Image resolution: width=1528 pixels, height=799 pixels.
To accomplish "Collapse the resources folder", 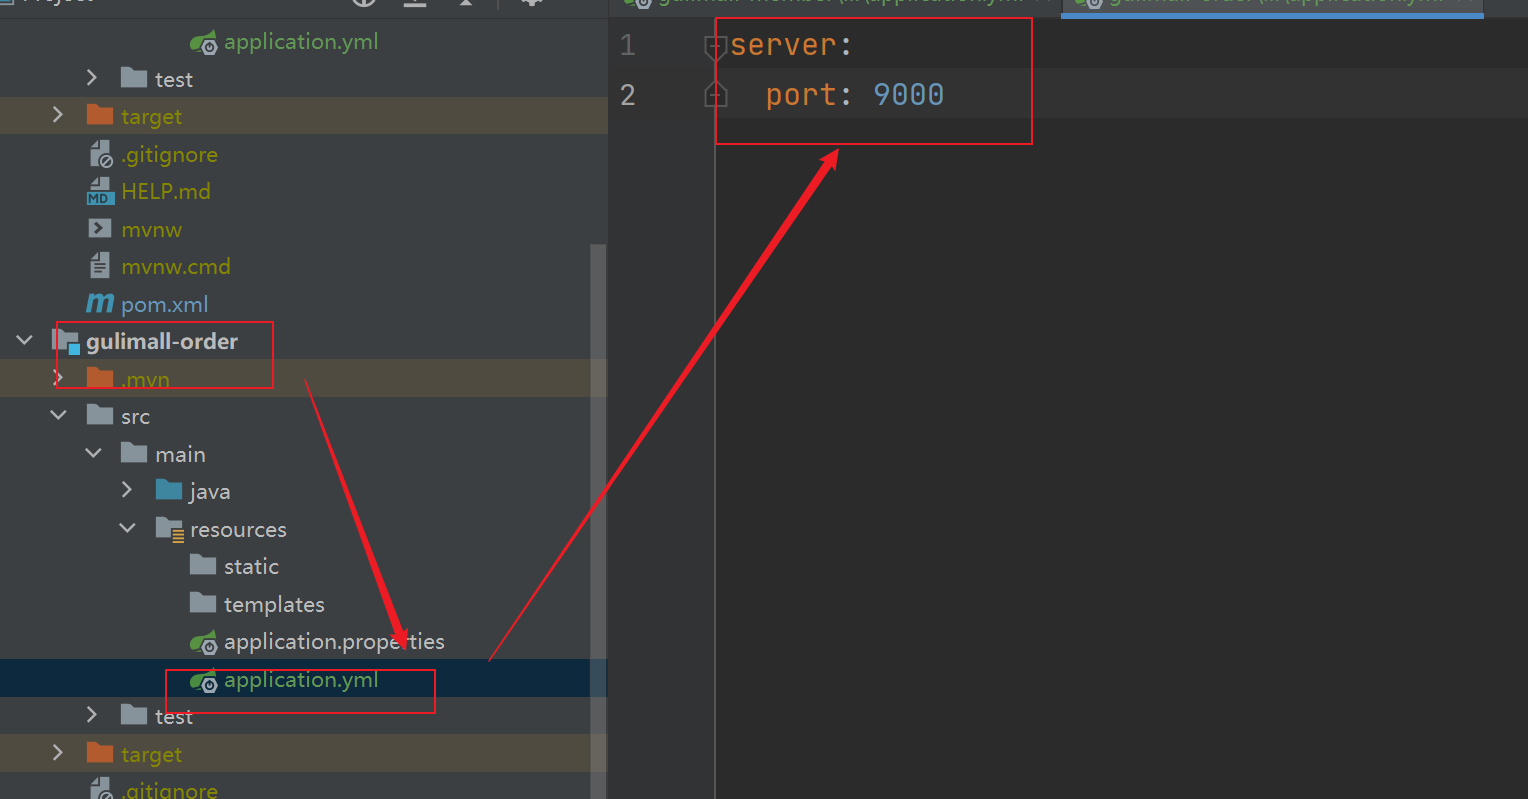I will tap(127, 528).
